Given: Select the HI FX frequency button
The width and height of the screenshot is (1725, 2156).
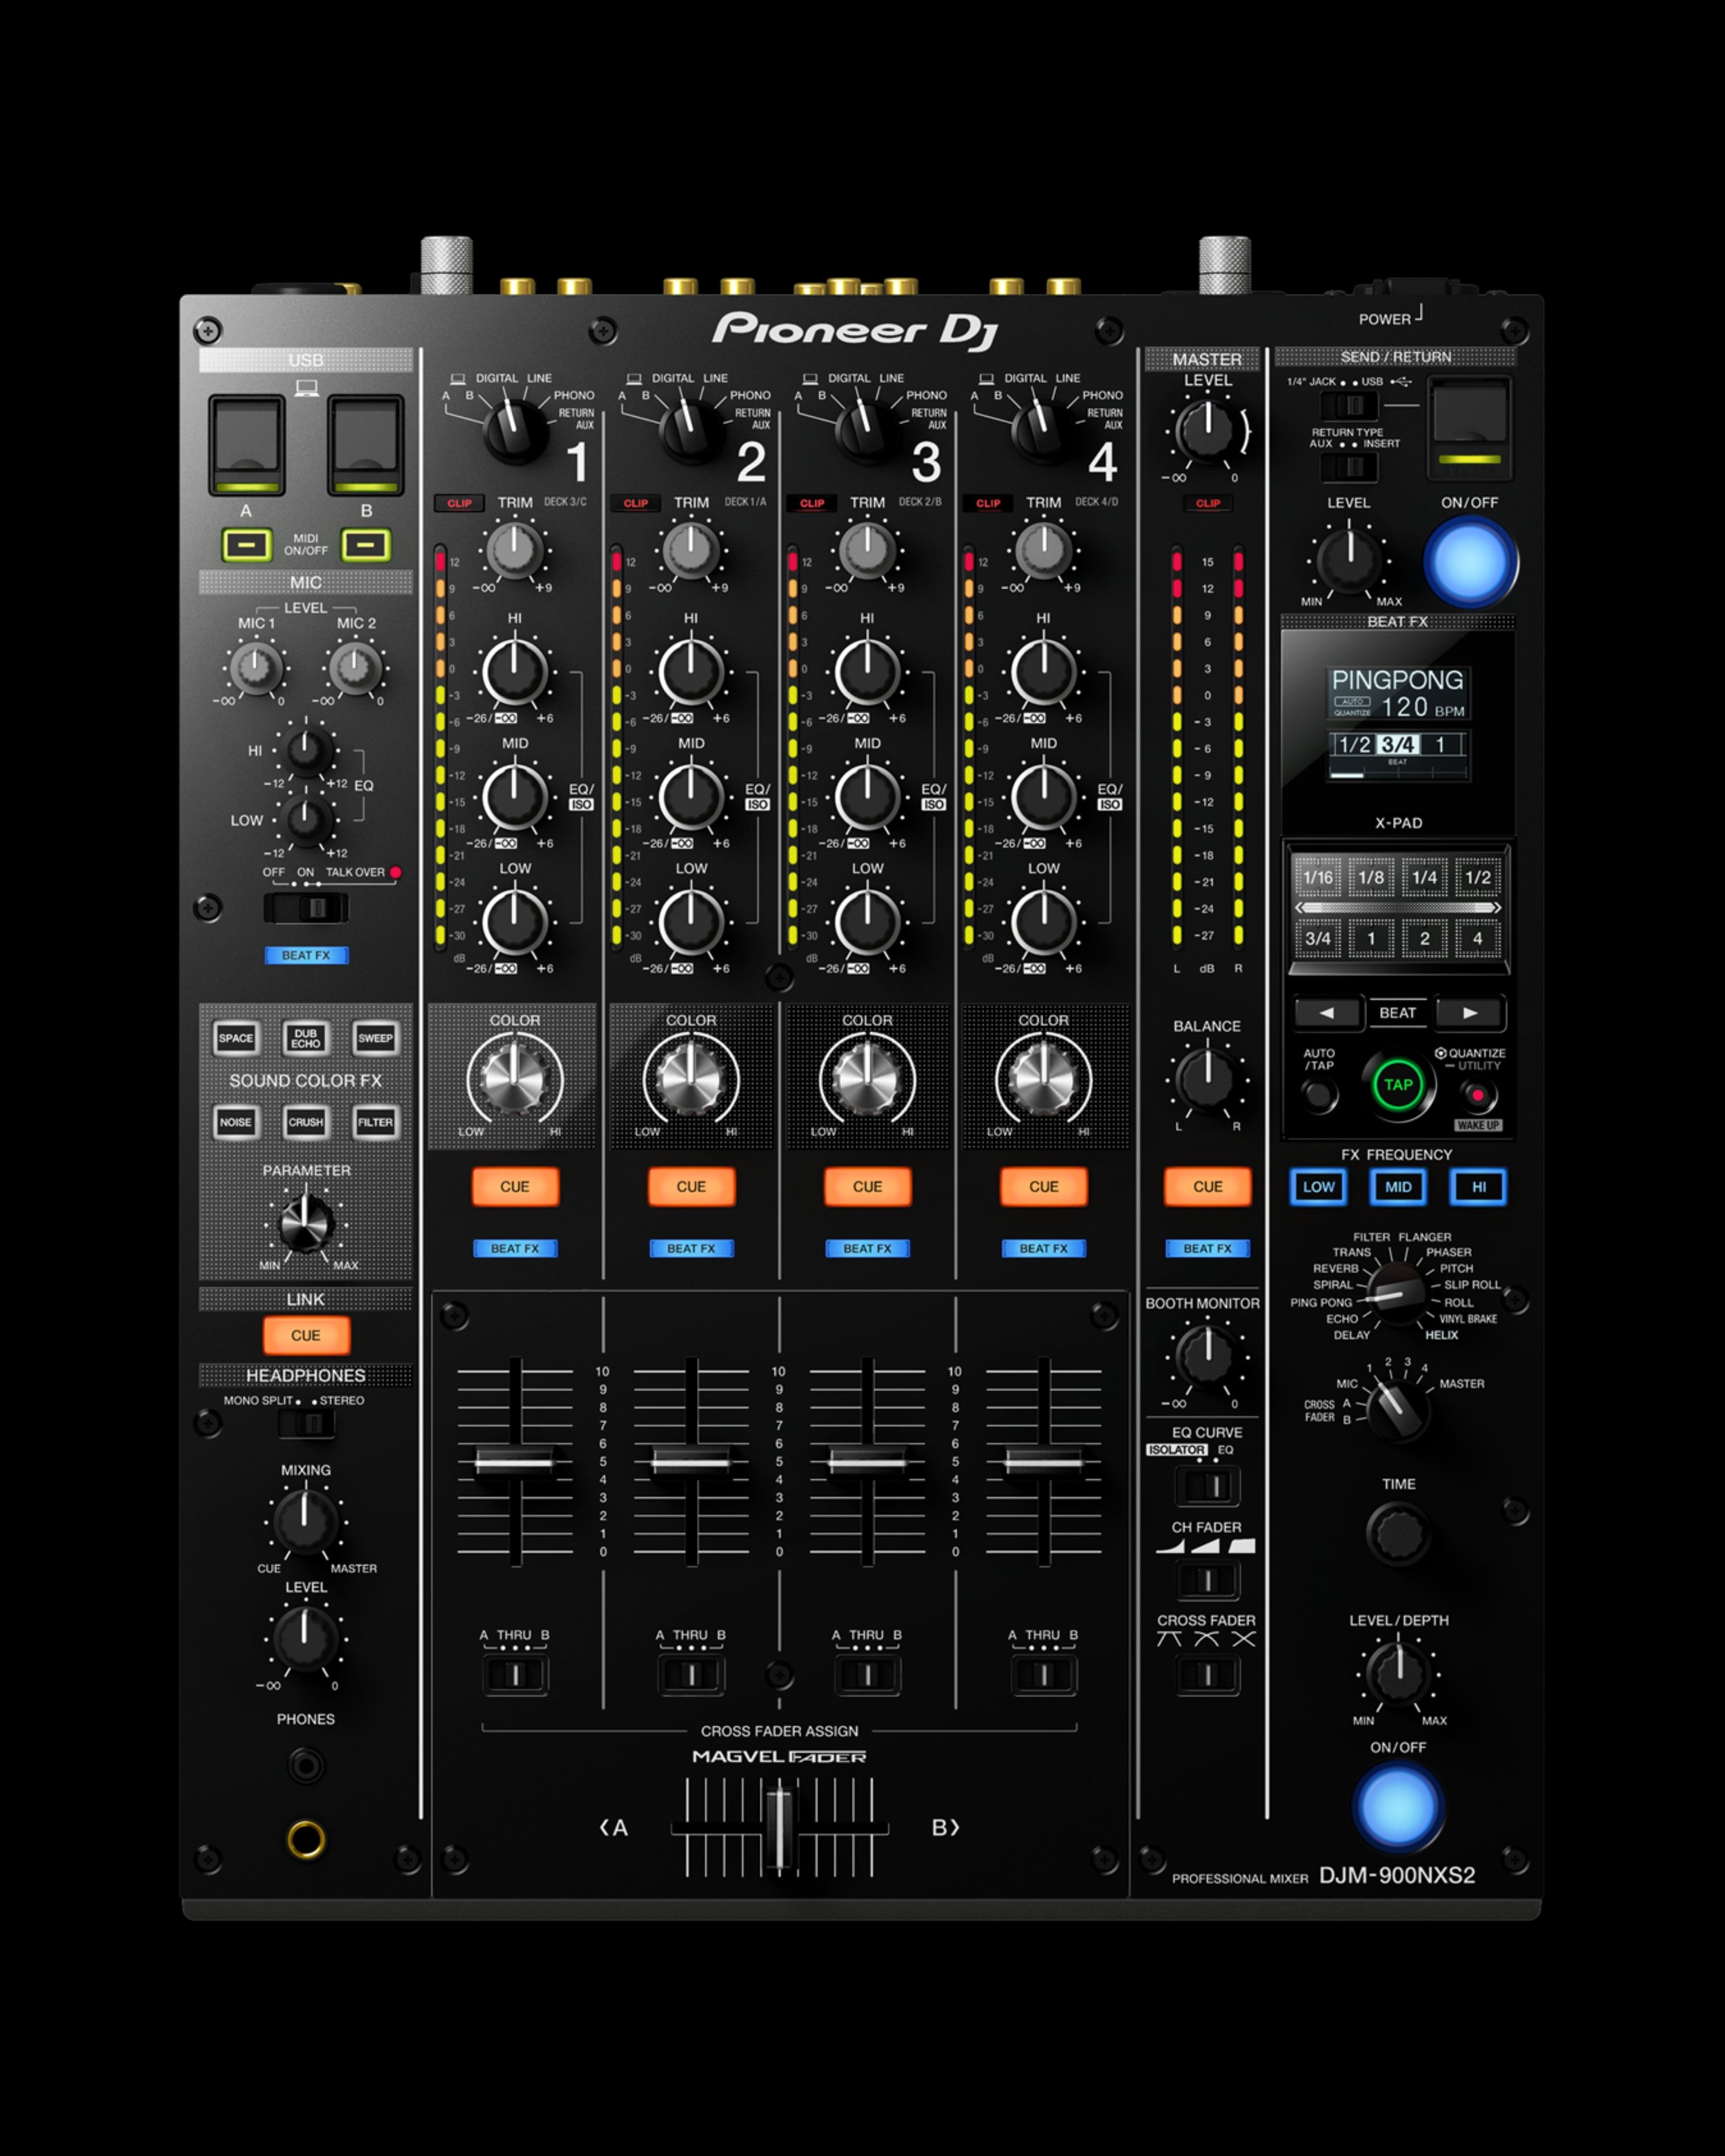Looking at the screenshot, I should pos(1478,1187).
